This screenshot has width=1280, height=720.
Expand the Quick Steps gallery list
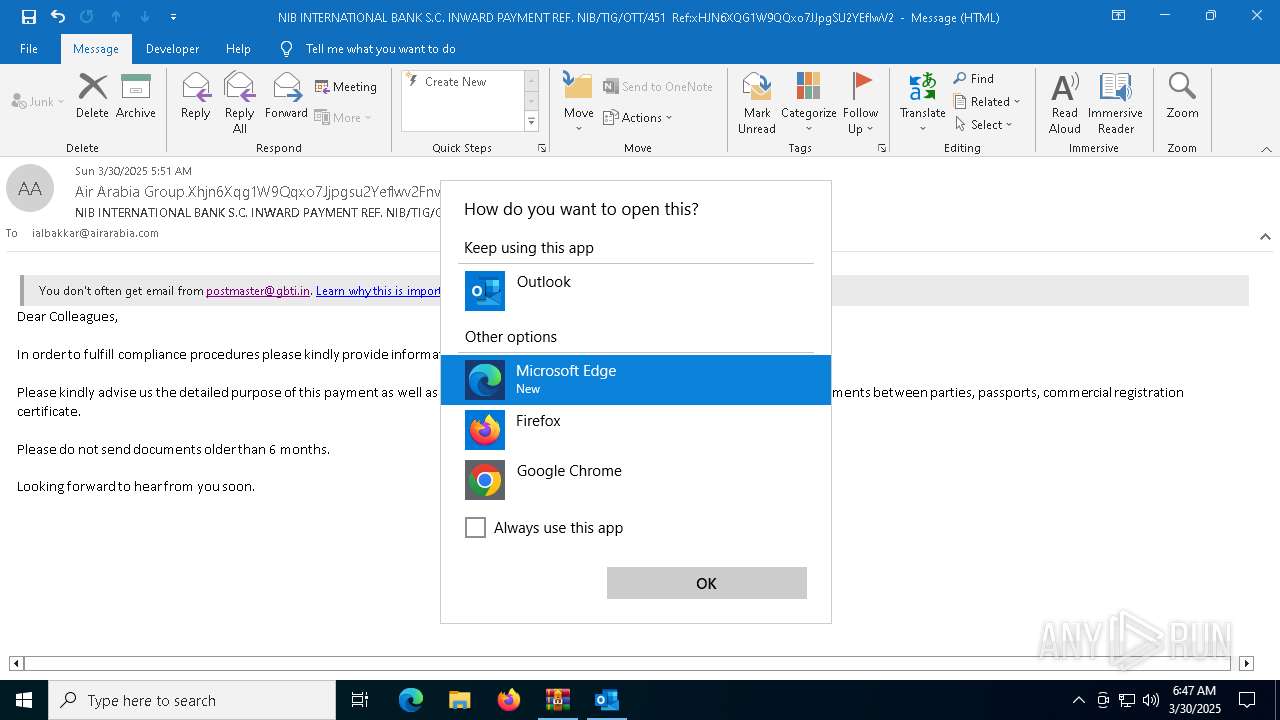531,122
